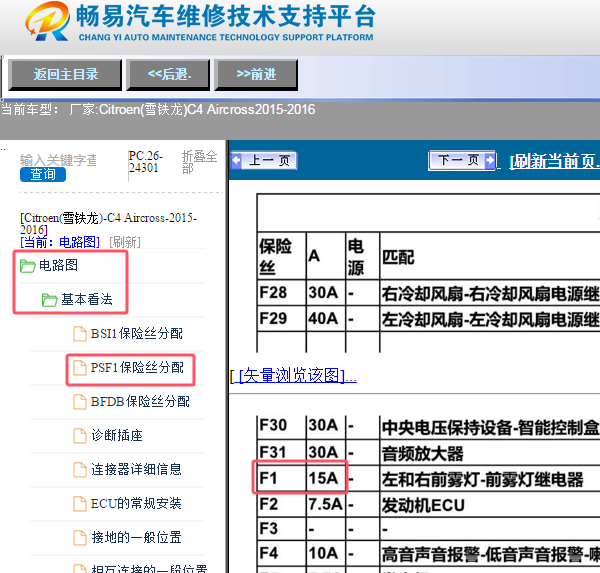Select F29 fuse cell

281,319
